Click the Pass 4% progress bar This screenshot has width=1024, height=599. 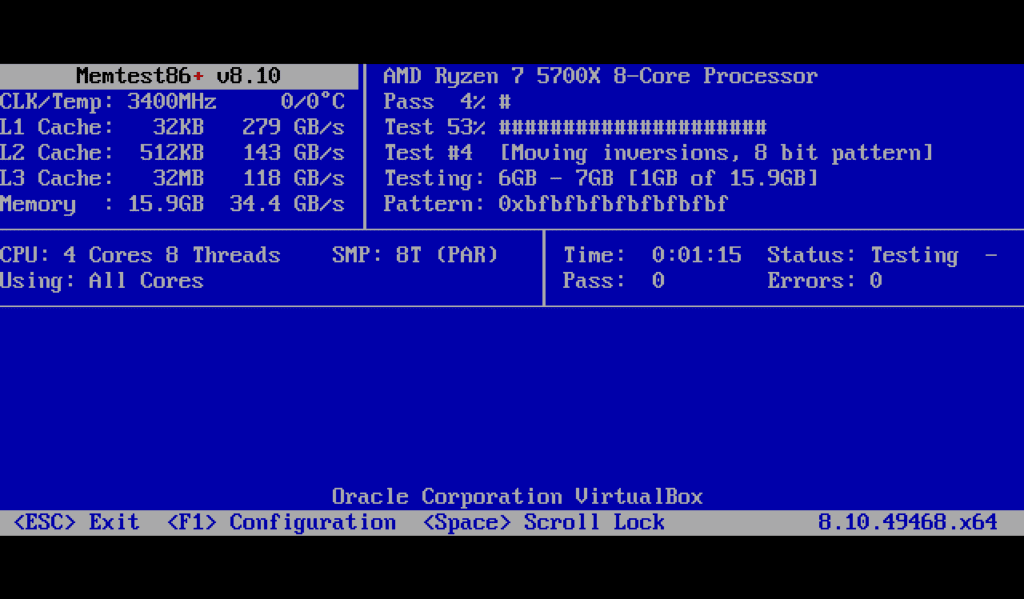point(447,102)
